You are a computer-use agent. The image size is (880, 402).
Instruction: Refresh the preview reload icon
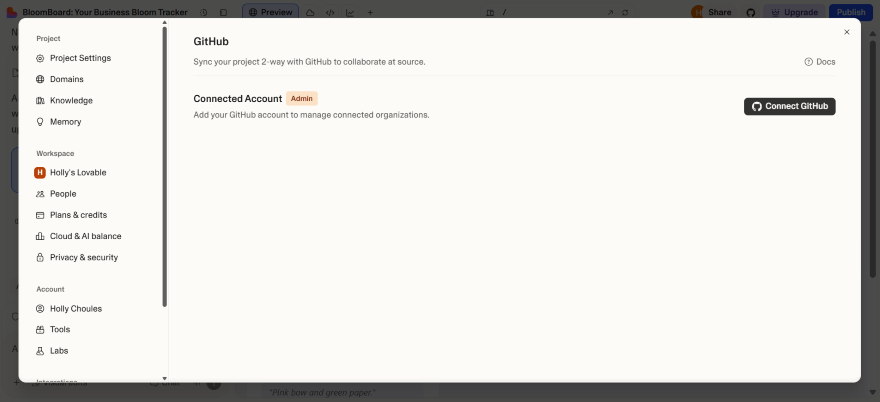pos(625,12)
